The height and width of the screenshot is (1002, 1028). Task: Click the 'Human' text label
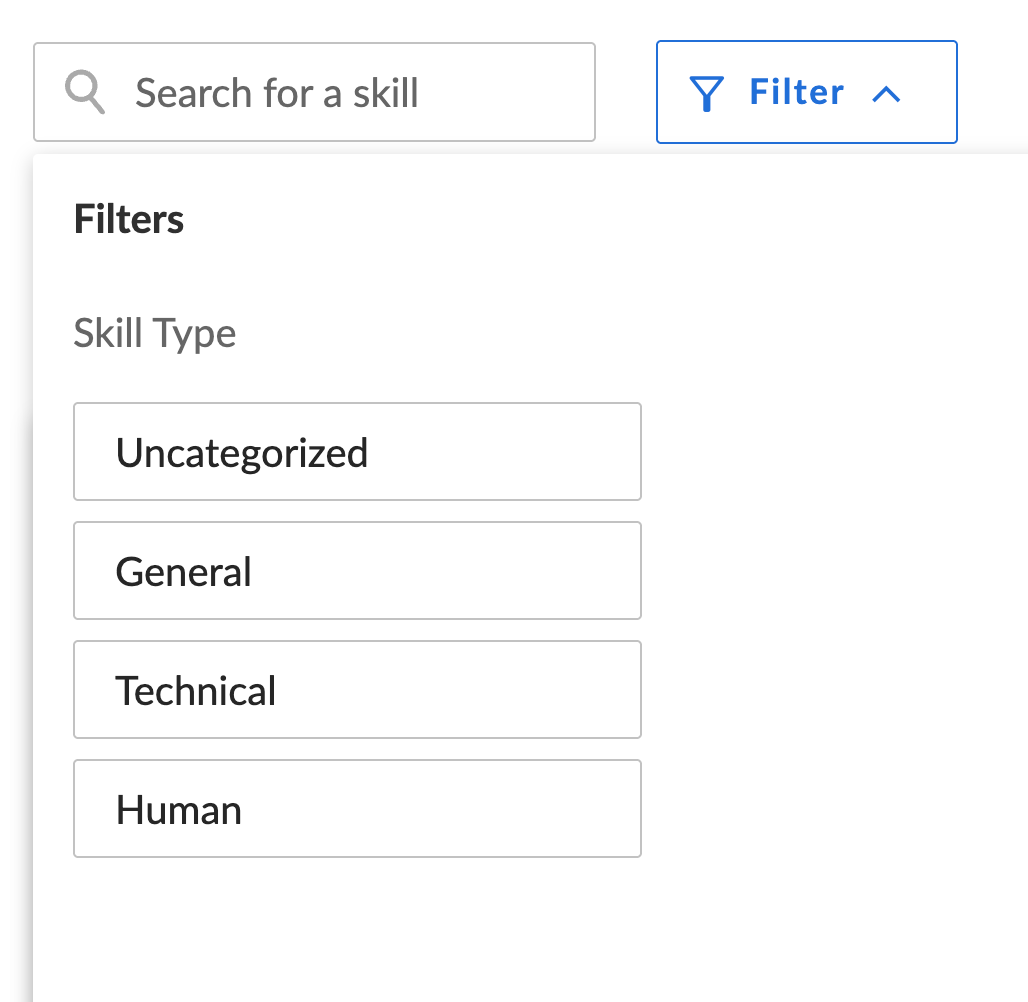pyautogui.click(x=179, y=810)
